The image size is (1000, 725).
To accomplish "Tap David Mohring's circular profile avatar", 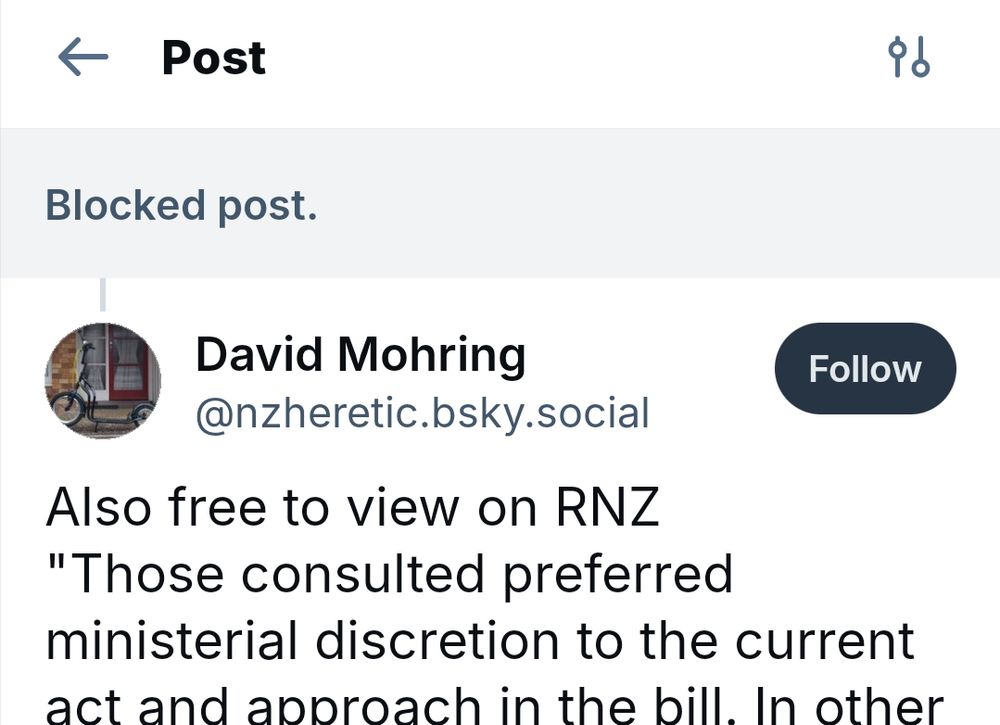I will [103, 380].
